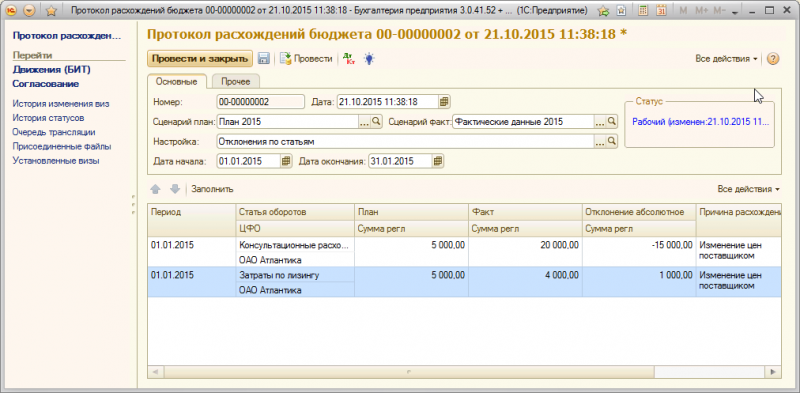Click the Провести и закрыть button
The width and height of the screenshot is (800, 393).
pos(200,59)
